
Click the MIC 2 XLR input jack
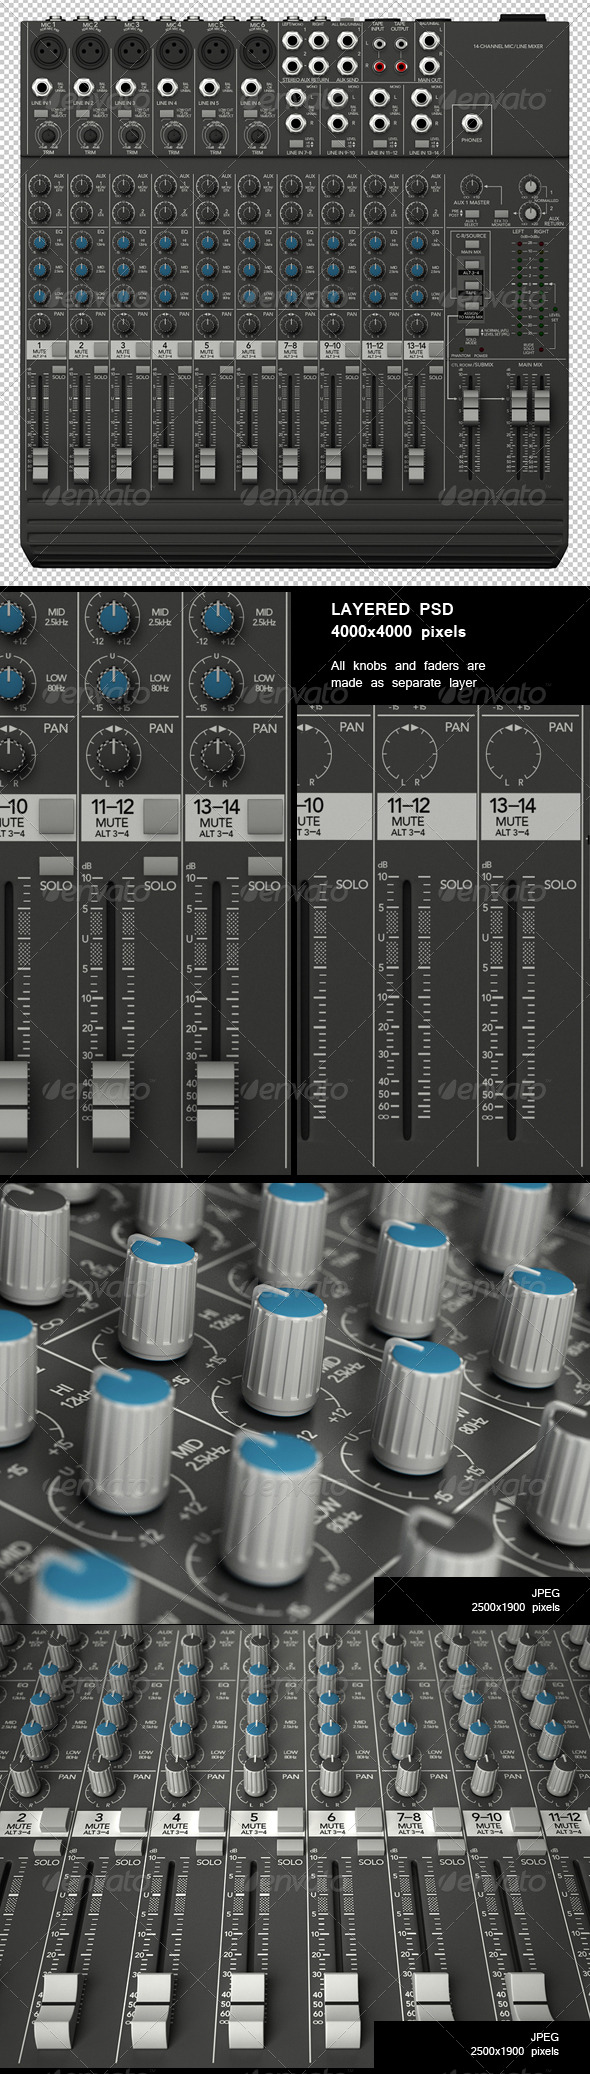tap(89, 49)
